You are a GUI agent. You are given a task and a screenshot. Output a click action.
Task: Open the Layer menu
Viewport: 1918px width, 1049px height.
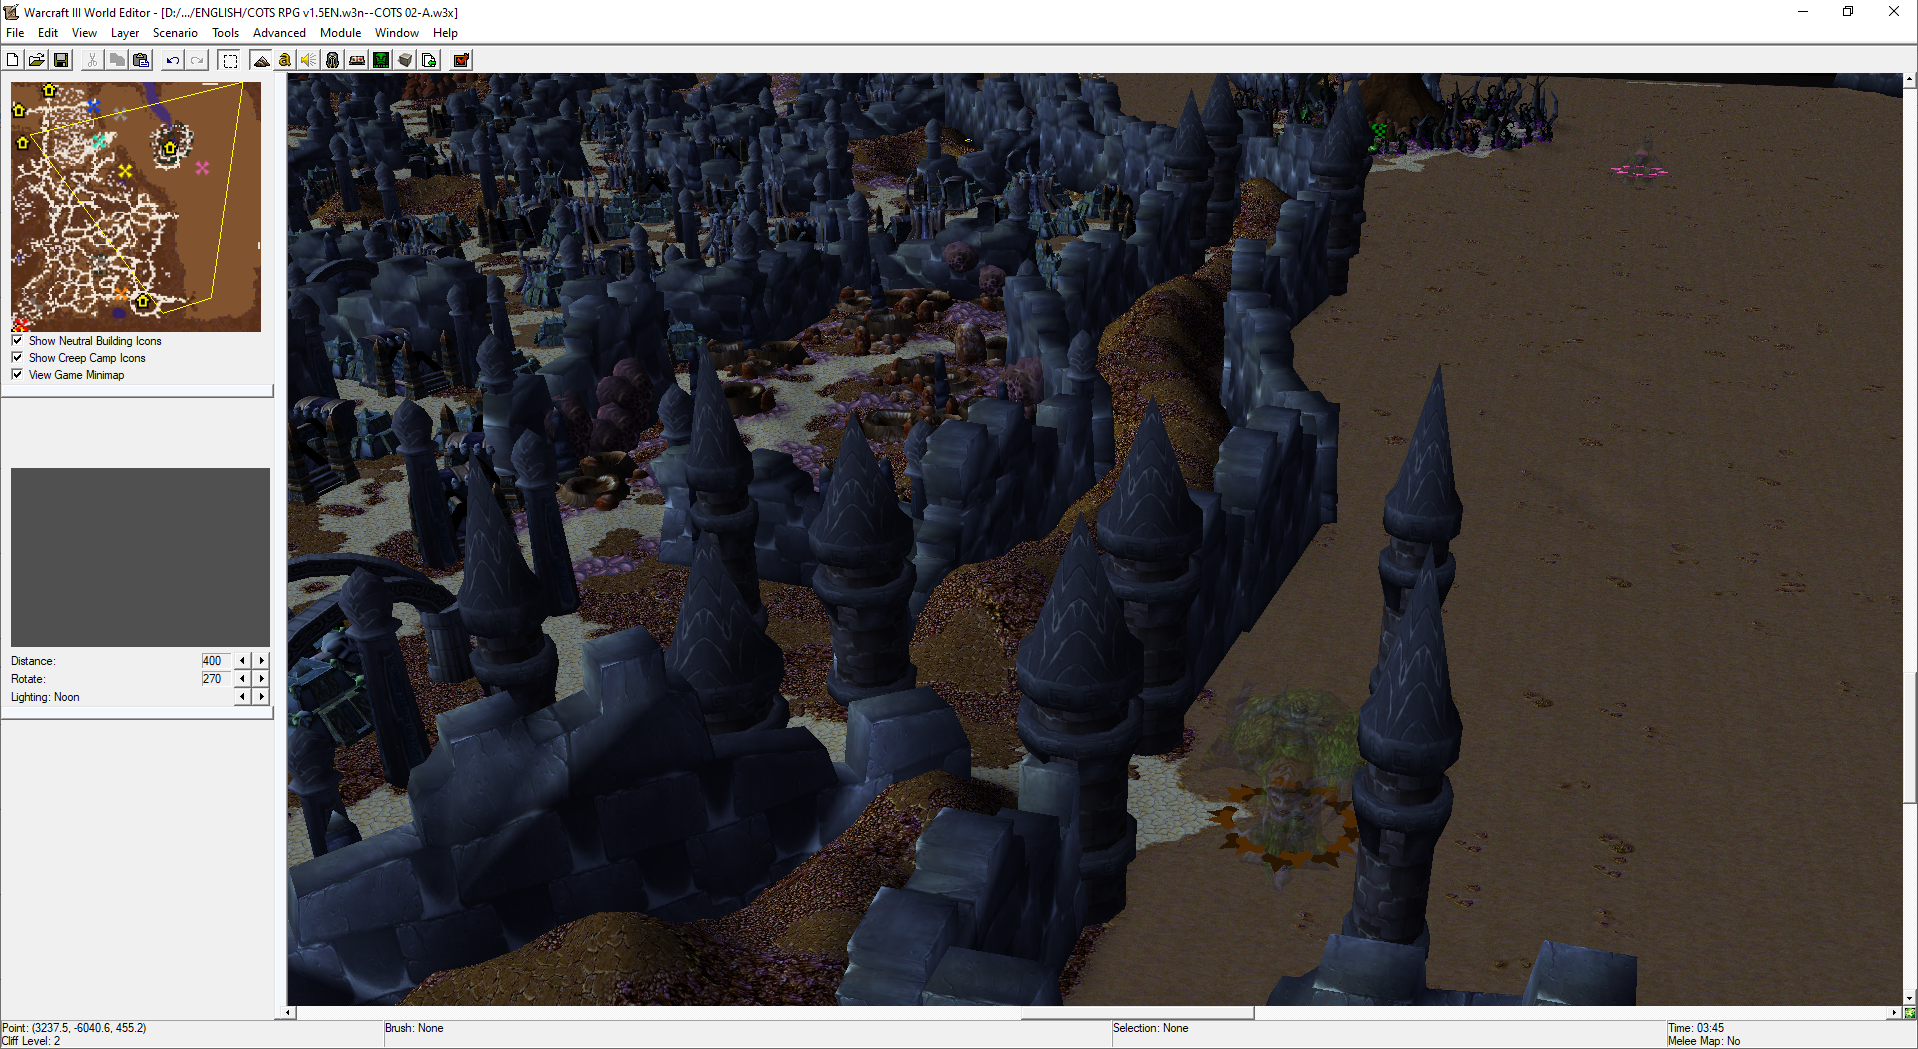[x=125, y=33]
